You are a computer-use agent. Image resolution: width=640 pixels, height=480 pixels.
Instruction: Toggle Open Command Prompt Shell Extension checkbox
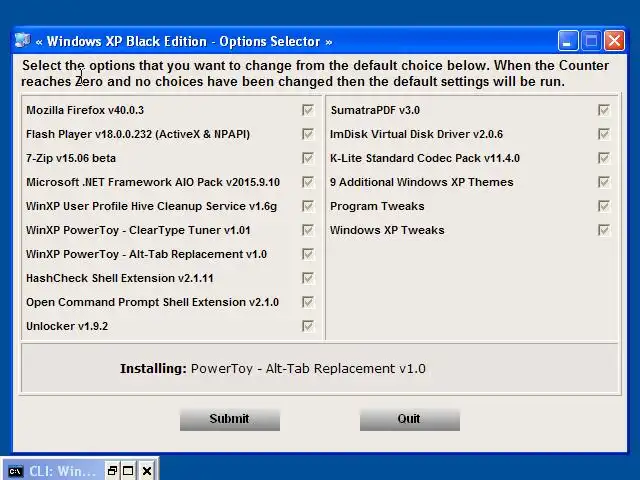coord(308,302)
